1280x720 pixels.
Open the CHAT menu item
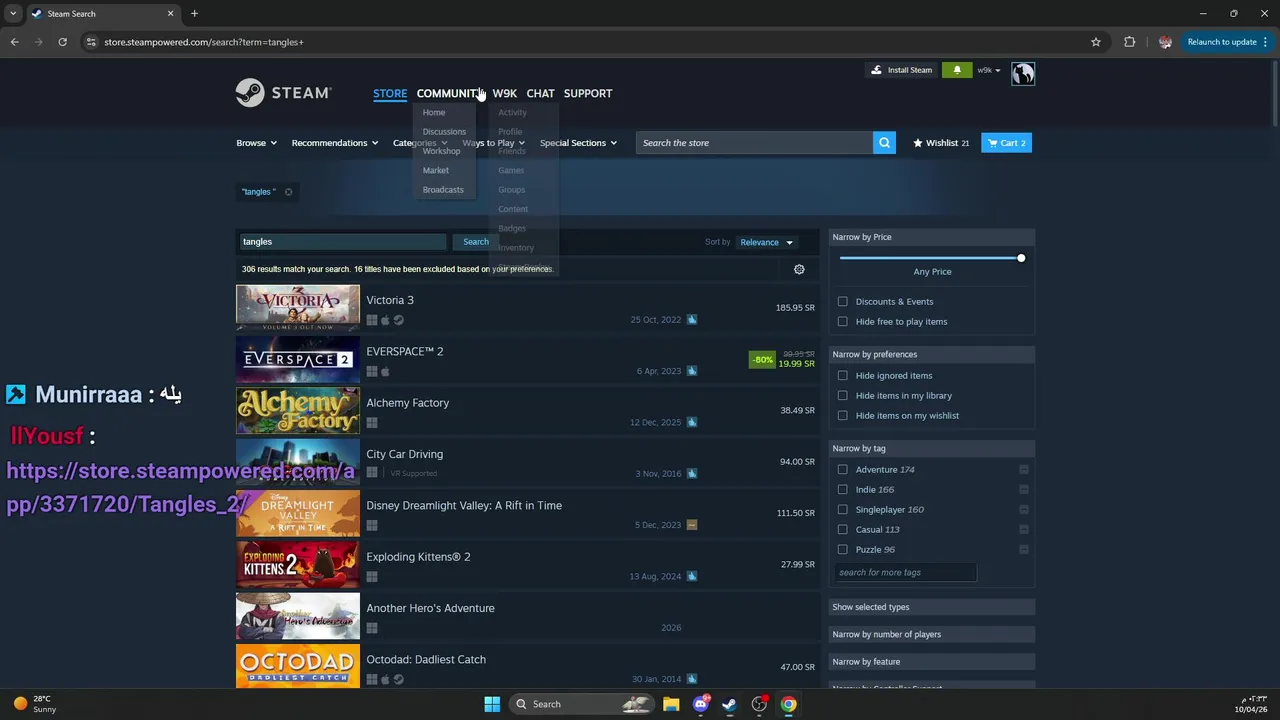(540, 93)
